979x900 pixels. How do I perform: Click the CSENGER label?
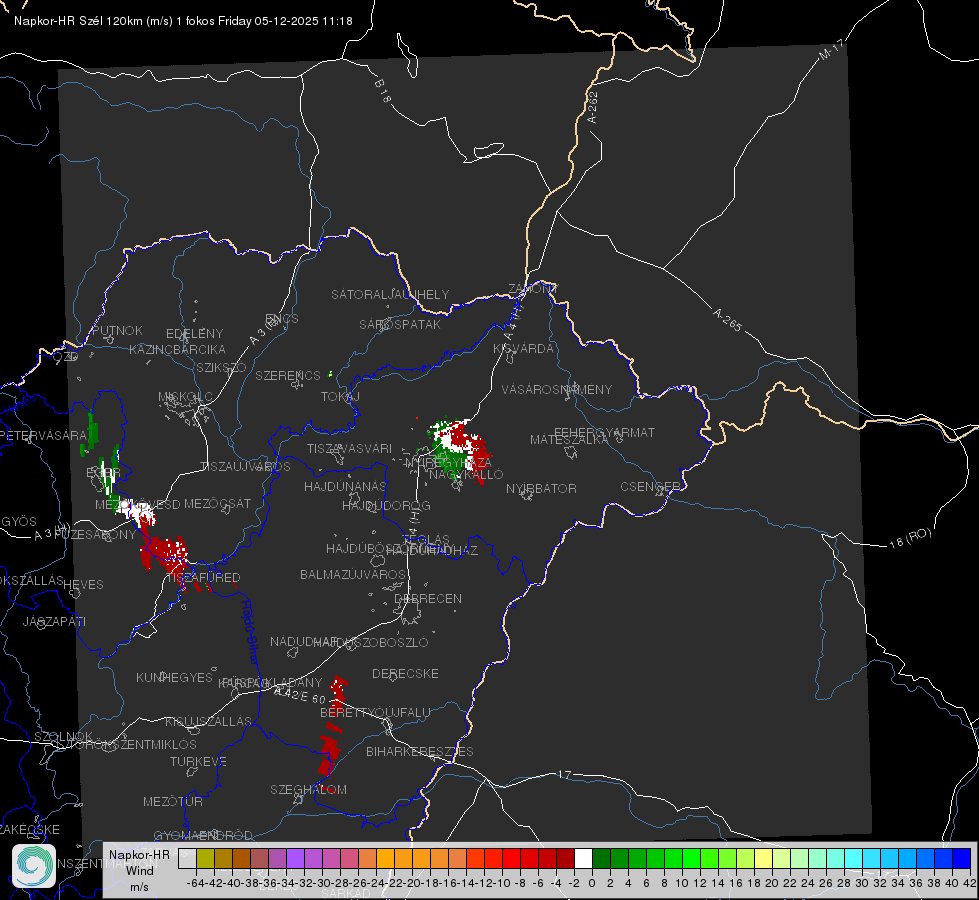coord(651,487)
